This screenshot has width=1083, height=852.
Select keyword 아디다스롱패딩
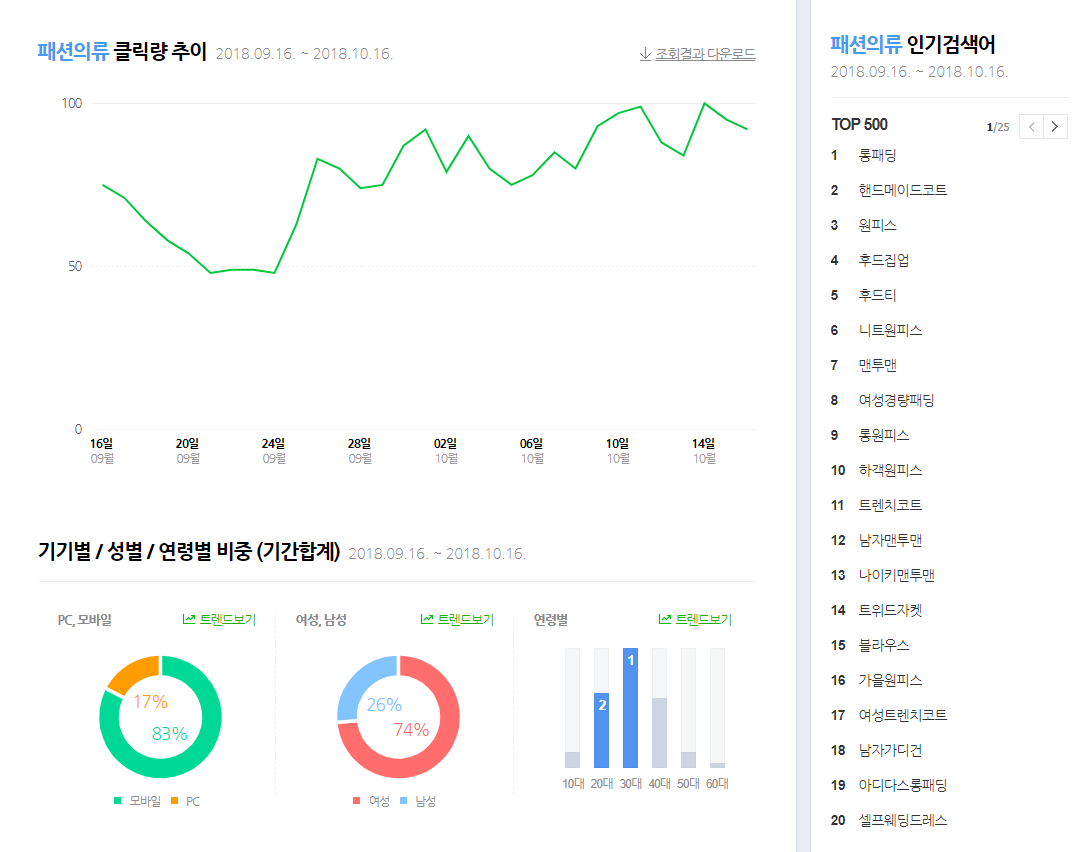tap(902, 785)
